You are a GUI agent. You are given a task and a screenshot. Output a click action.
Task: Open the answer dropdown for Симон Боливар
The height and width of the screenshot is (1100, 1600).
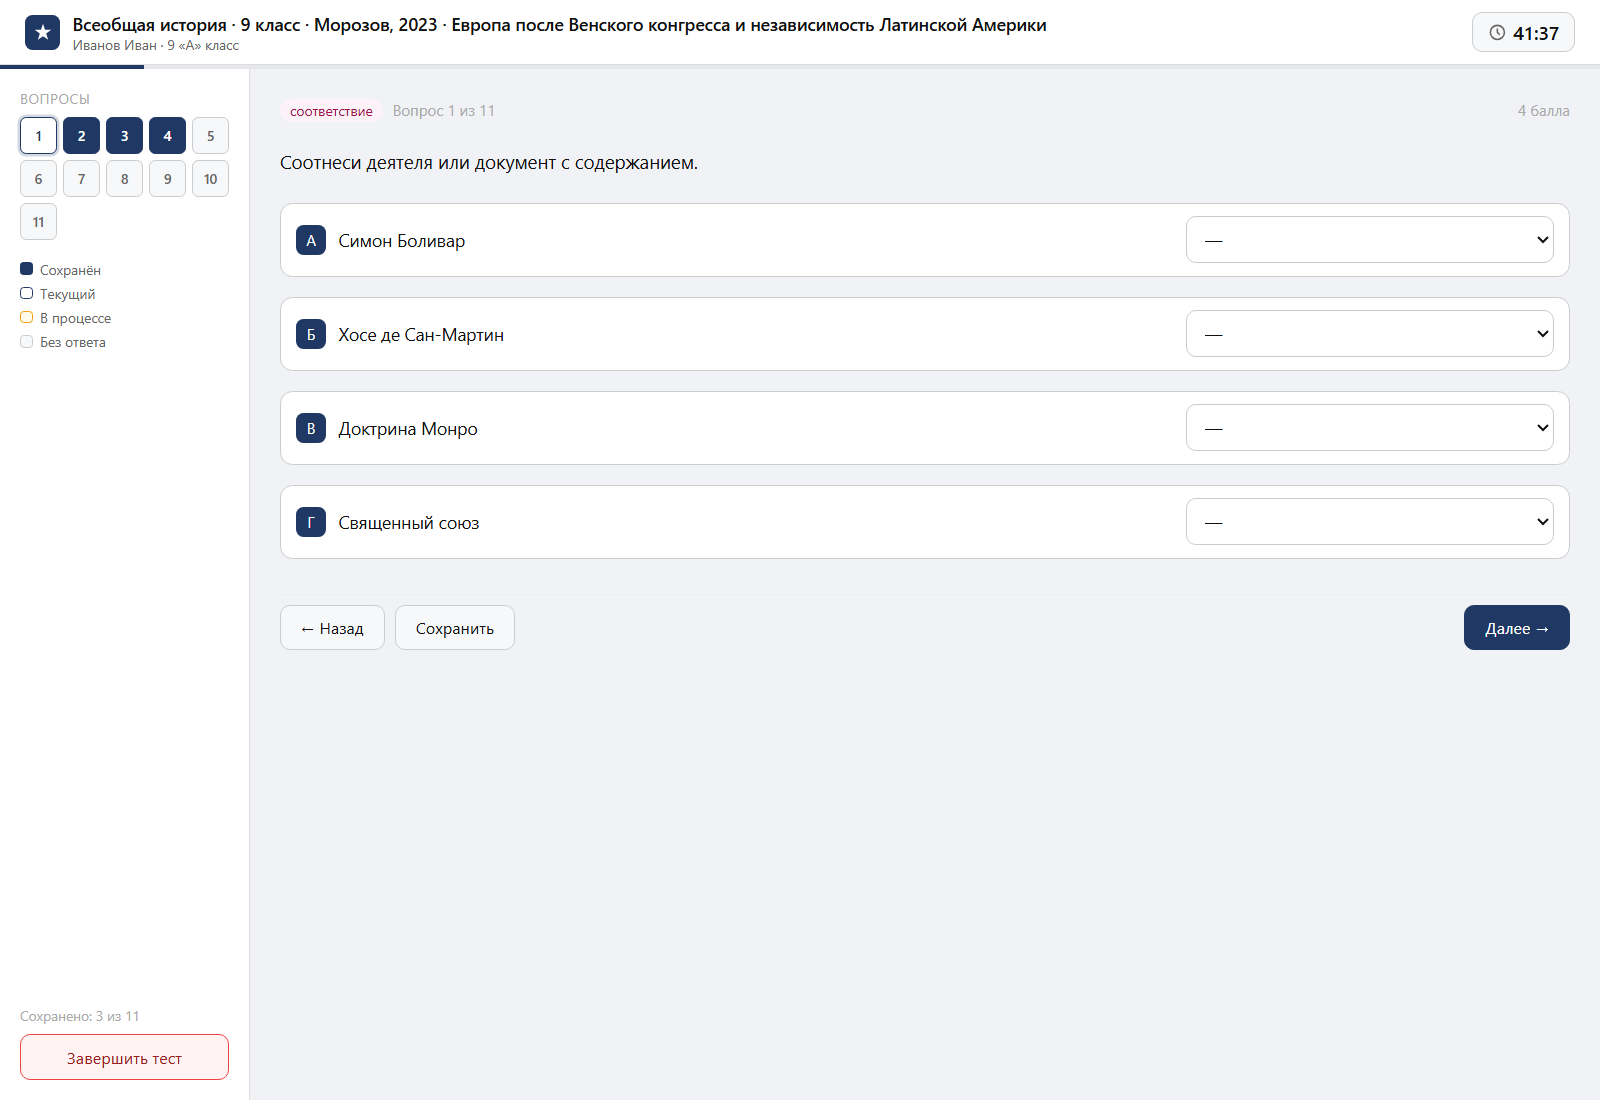tap(1369, 240)
